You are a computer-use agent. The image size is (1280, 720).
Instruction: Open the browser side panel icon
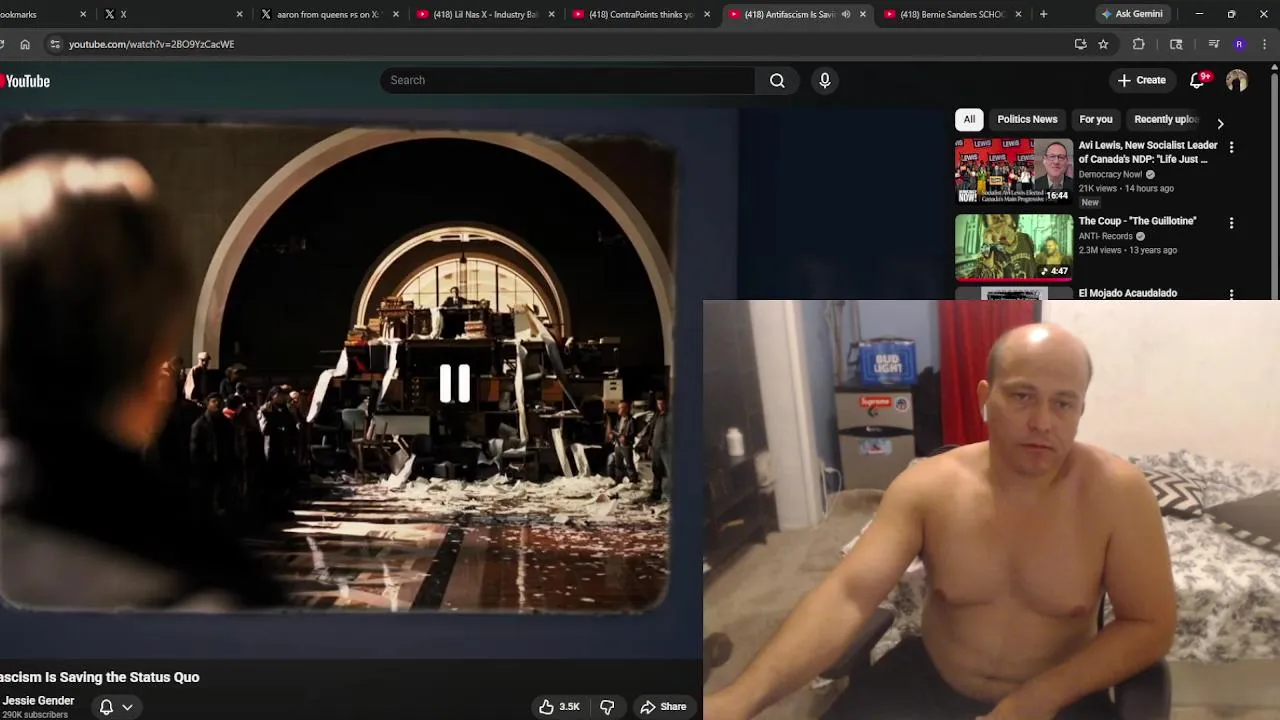tap(1176, 44)
